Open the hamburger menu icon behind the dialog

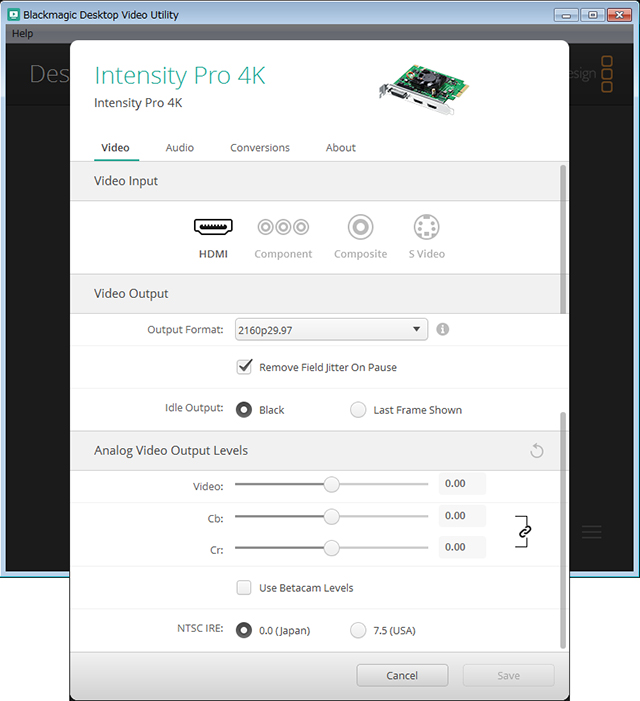click(x=592, y=532)
